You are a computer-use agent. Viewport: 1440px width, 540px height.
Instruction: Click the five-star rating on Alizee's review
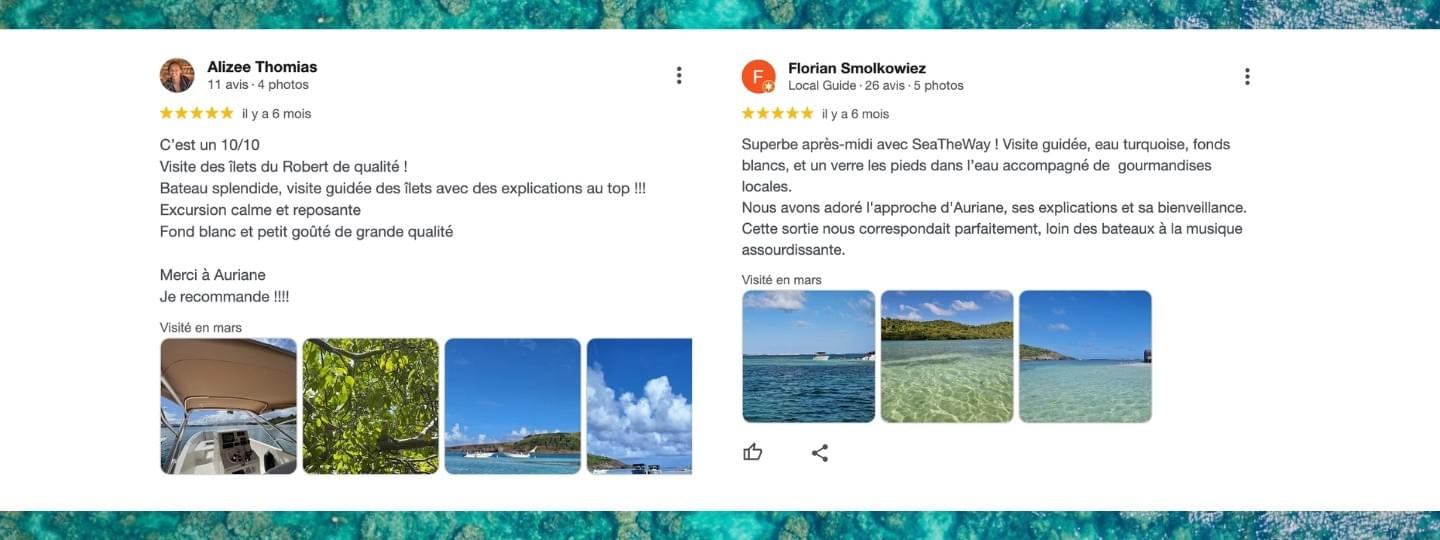[x=197, y=113]
